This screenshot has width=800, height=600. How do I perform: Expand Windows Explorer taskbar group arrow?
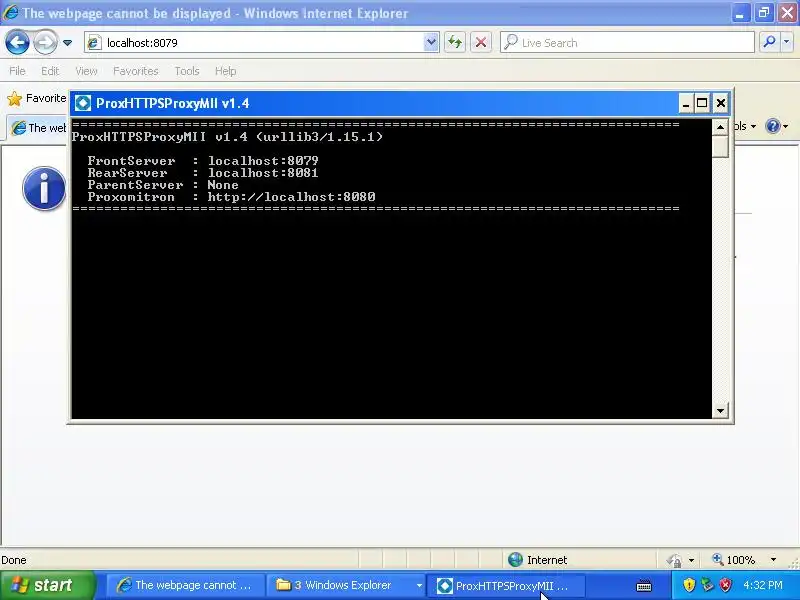click(419, 585)
